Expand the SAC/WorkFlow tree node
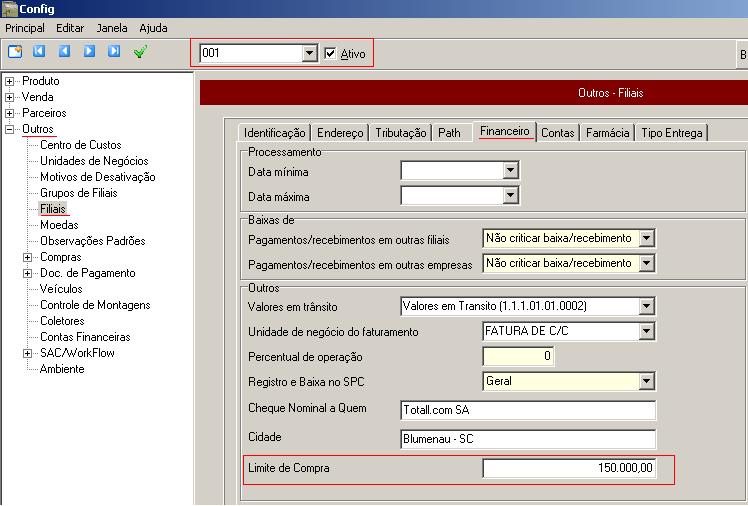 pyautogui.click(x=28, y=353)
